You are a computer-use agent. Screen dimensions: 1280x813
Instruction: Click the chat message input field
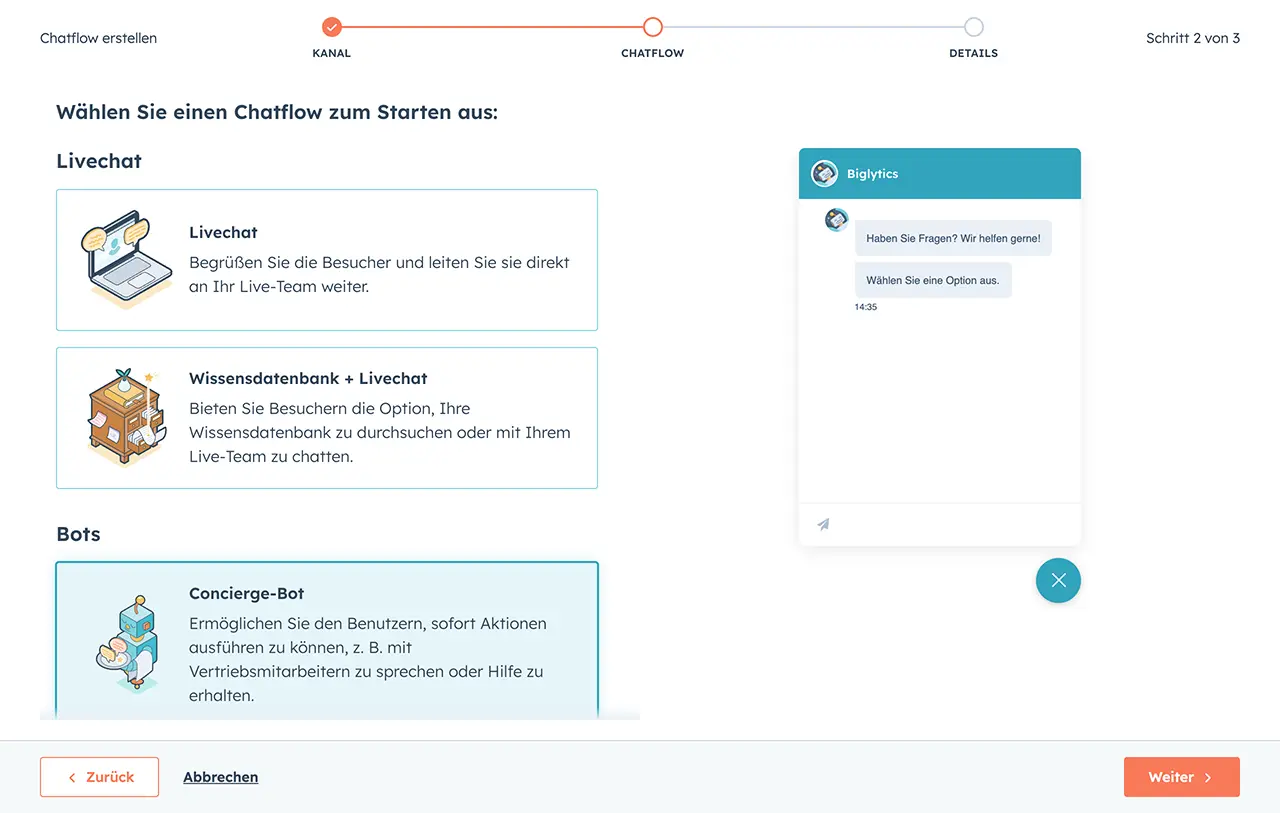950,524
